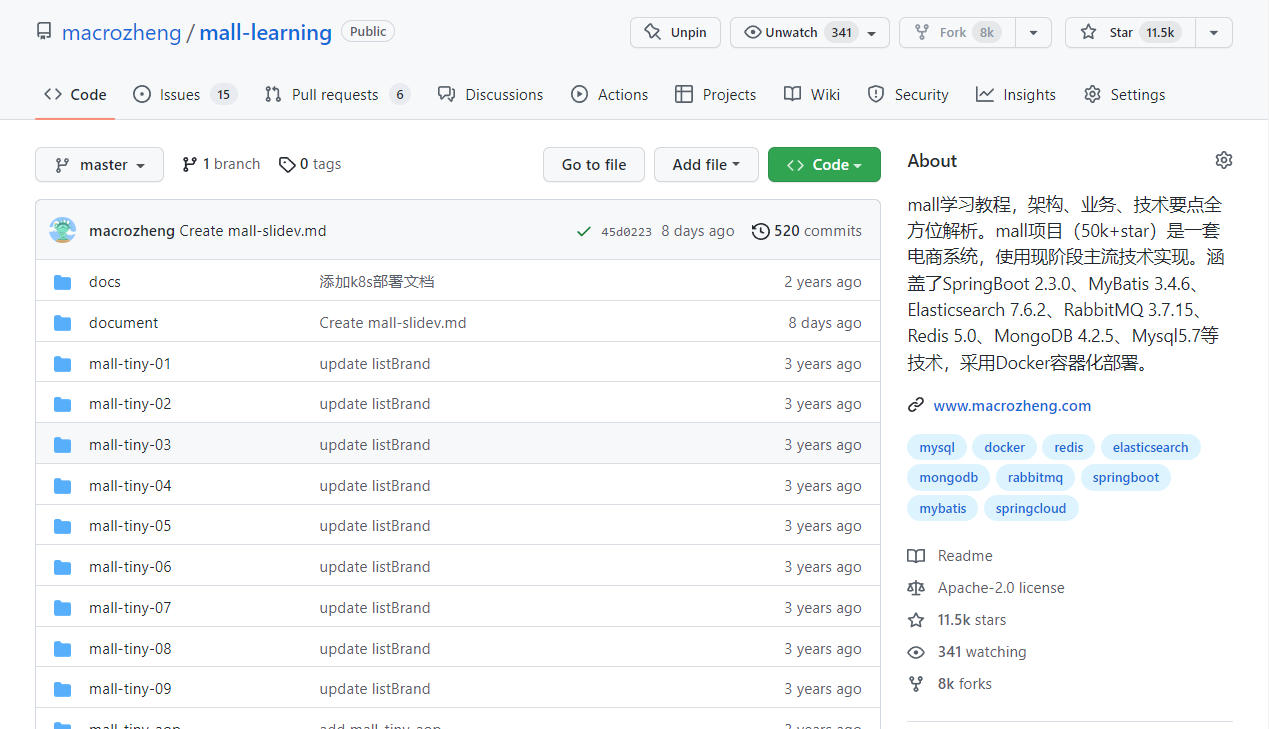View the Insights tab
The height and width of the screenshot is (729, 1269).
coord(1016,95)
